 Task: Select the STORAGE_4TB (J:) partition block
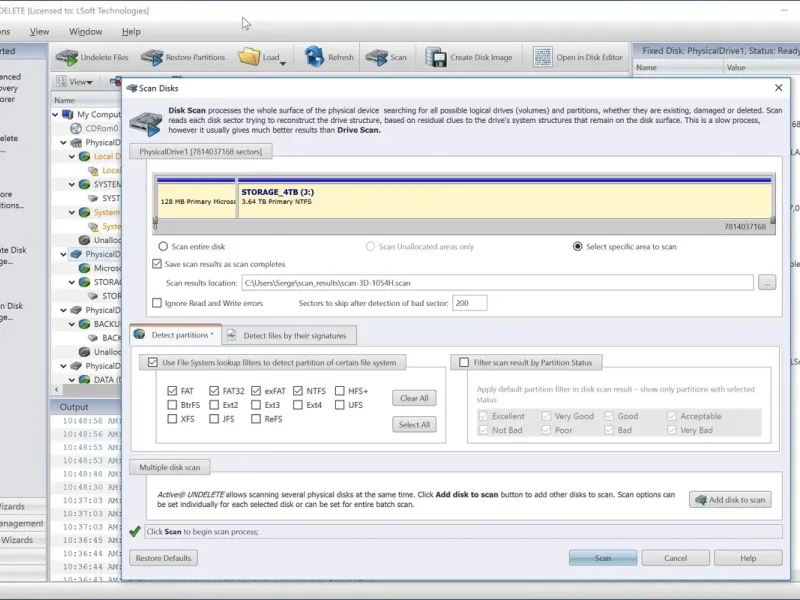[505, 197]
